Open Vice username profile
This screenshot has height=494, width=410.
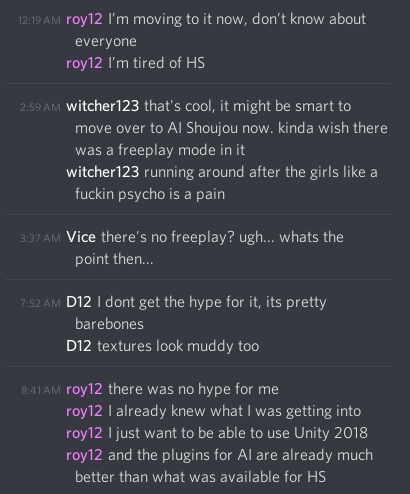(x=81, y=237)
